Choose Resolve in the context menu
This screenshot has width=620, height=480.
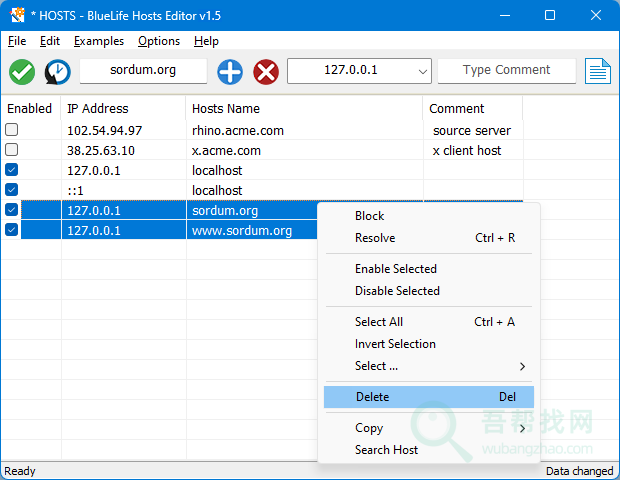[375, 238]
